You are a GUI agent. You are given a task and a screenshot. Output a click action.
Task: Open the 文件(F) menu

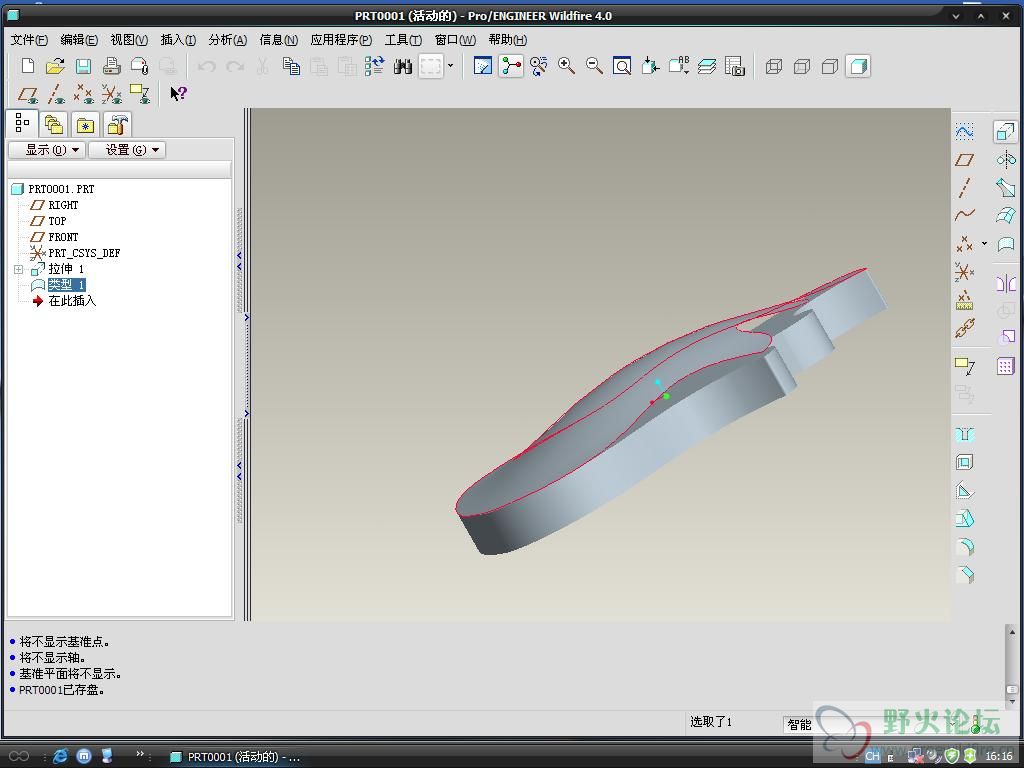(29, 40)
